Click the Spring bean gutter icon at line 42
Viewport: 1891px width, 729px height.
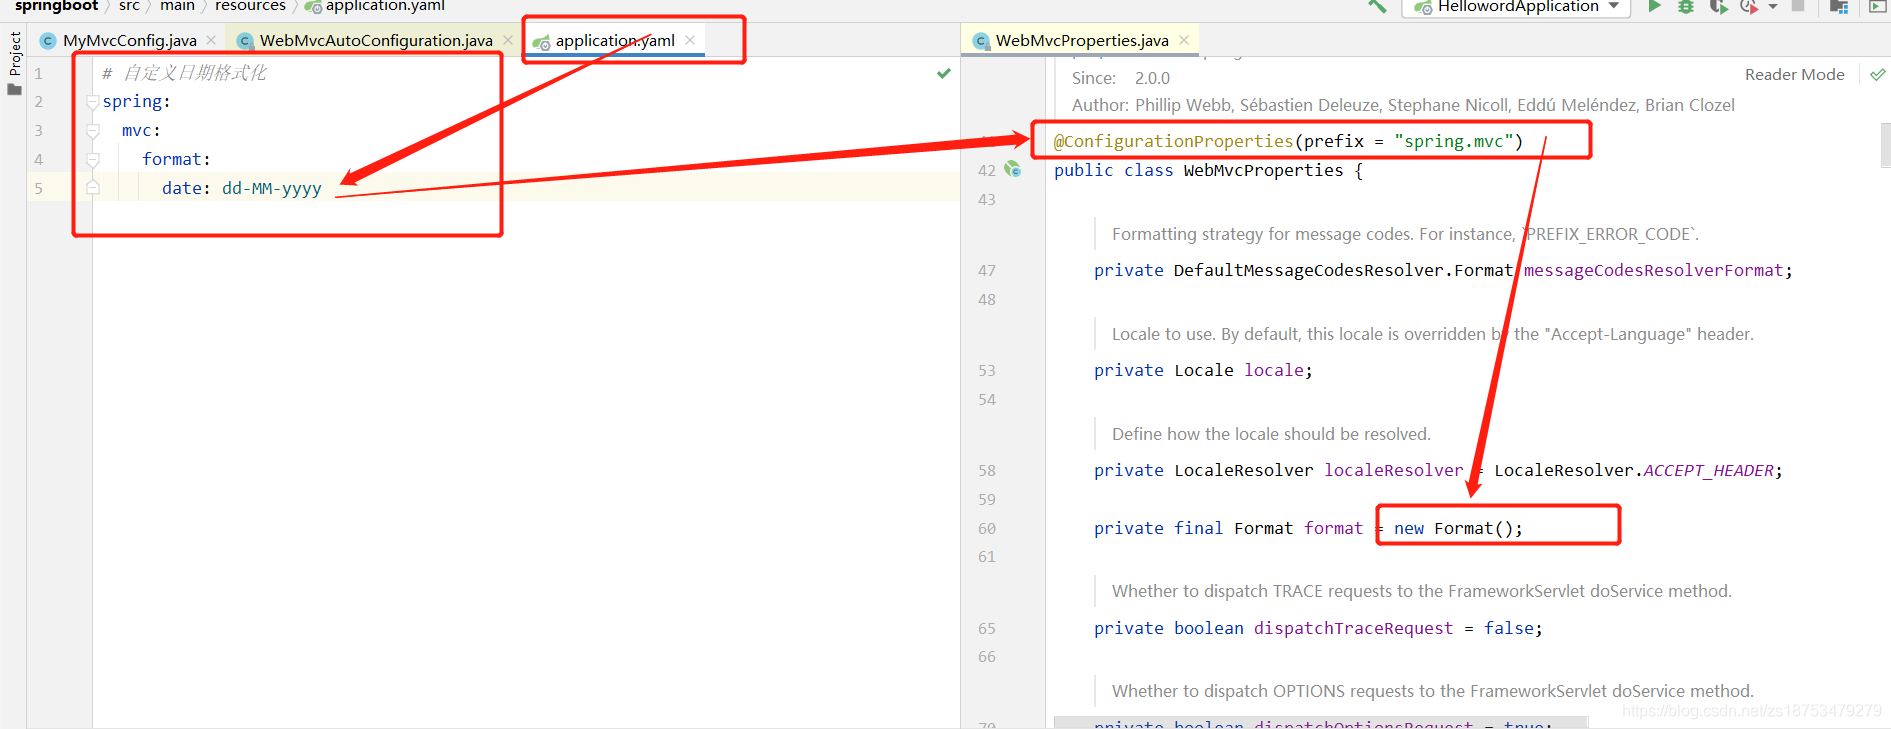(1013, 170)
